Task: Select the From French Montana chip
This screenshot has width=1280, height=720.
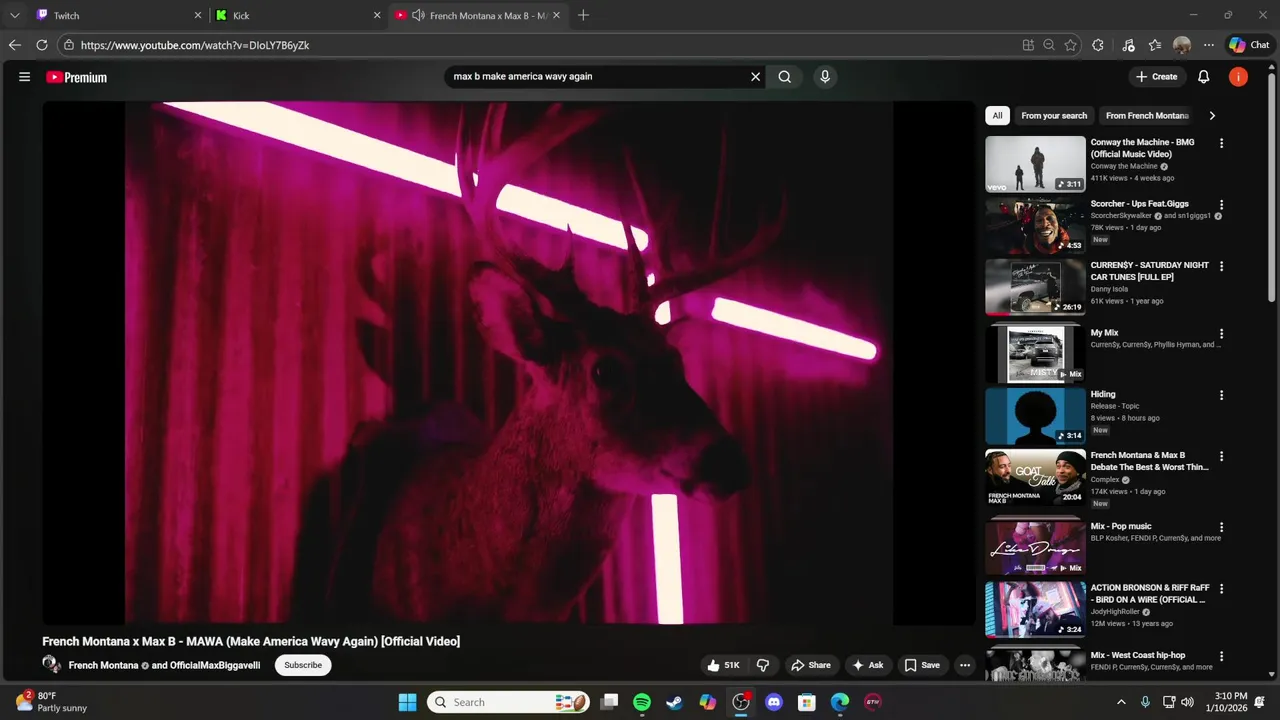Action: [1147, 116]
